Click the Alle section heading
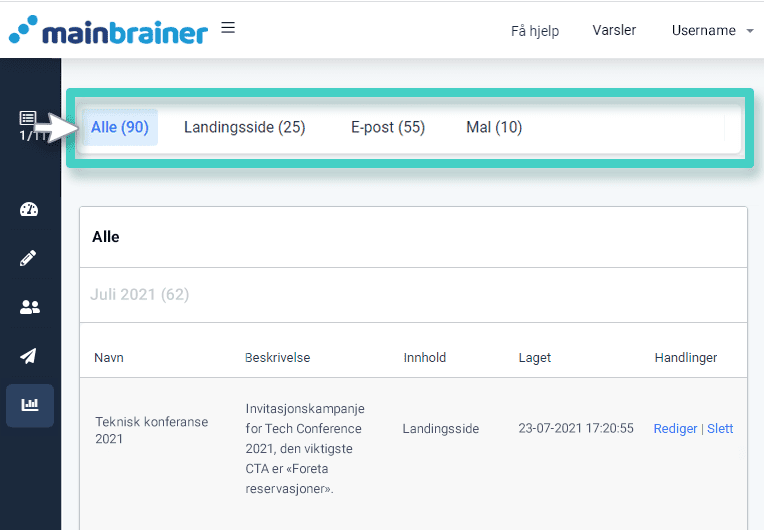This screenshot has width=764, height=530. click(x=106, y=237)
